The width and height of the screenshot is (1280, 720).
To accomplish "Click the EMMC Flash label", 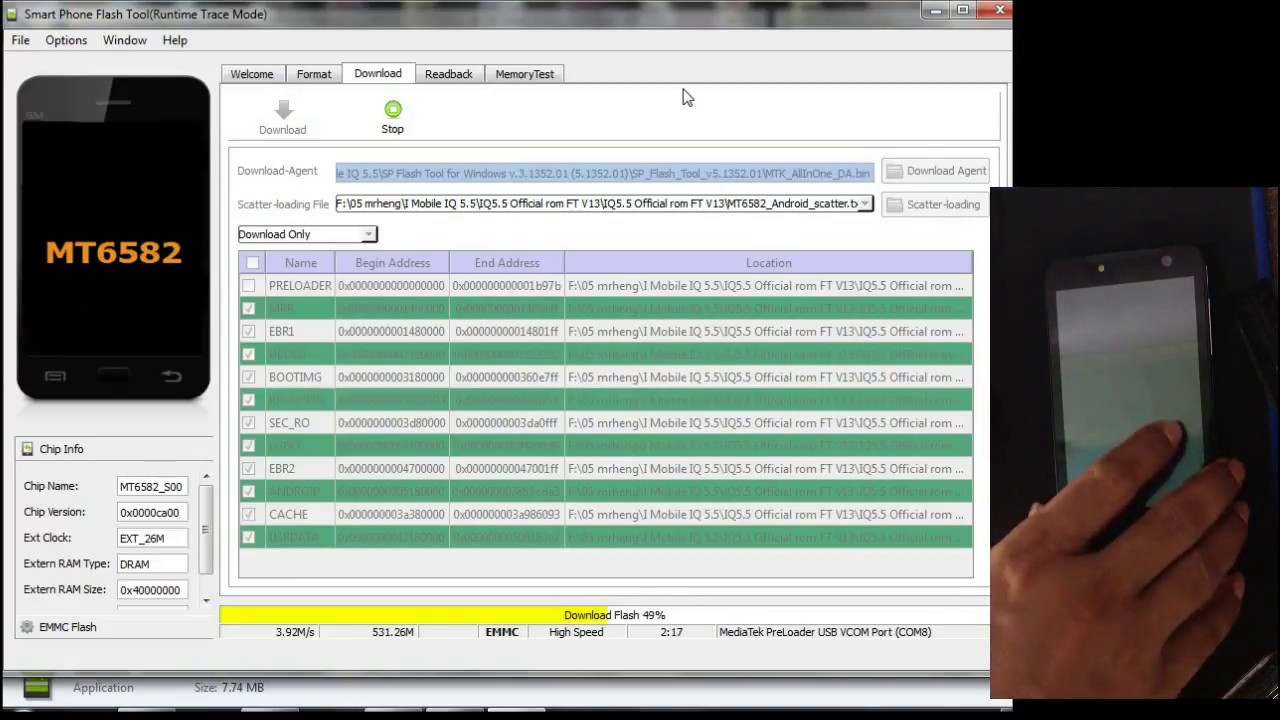I will pyautogui.click(x=68, y=627).
